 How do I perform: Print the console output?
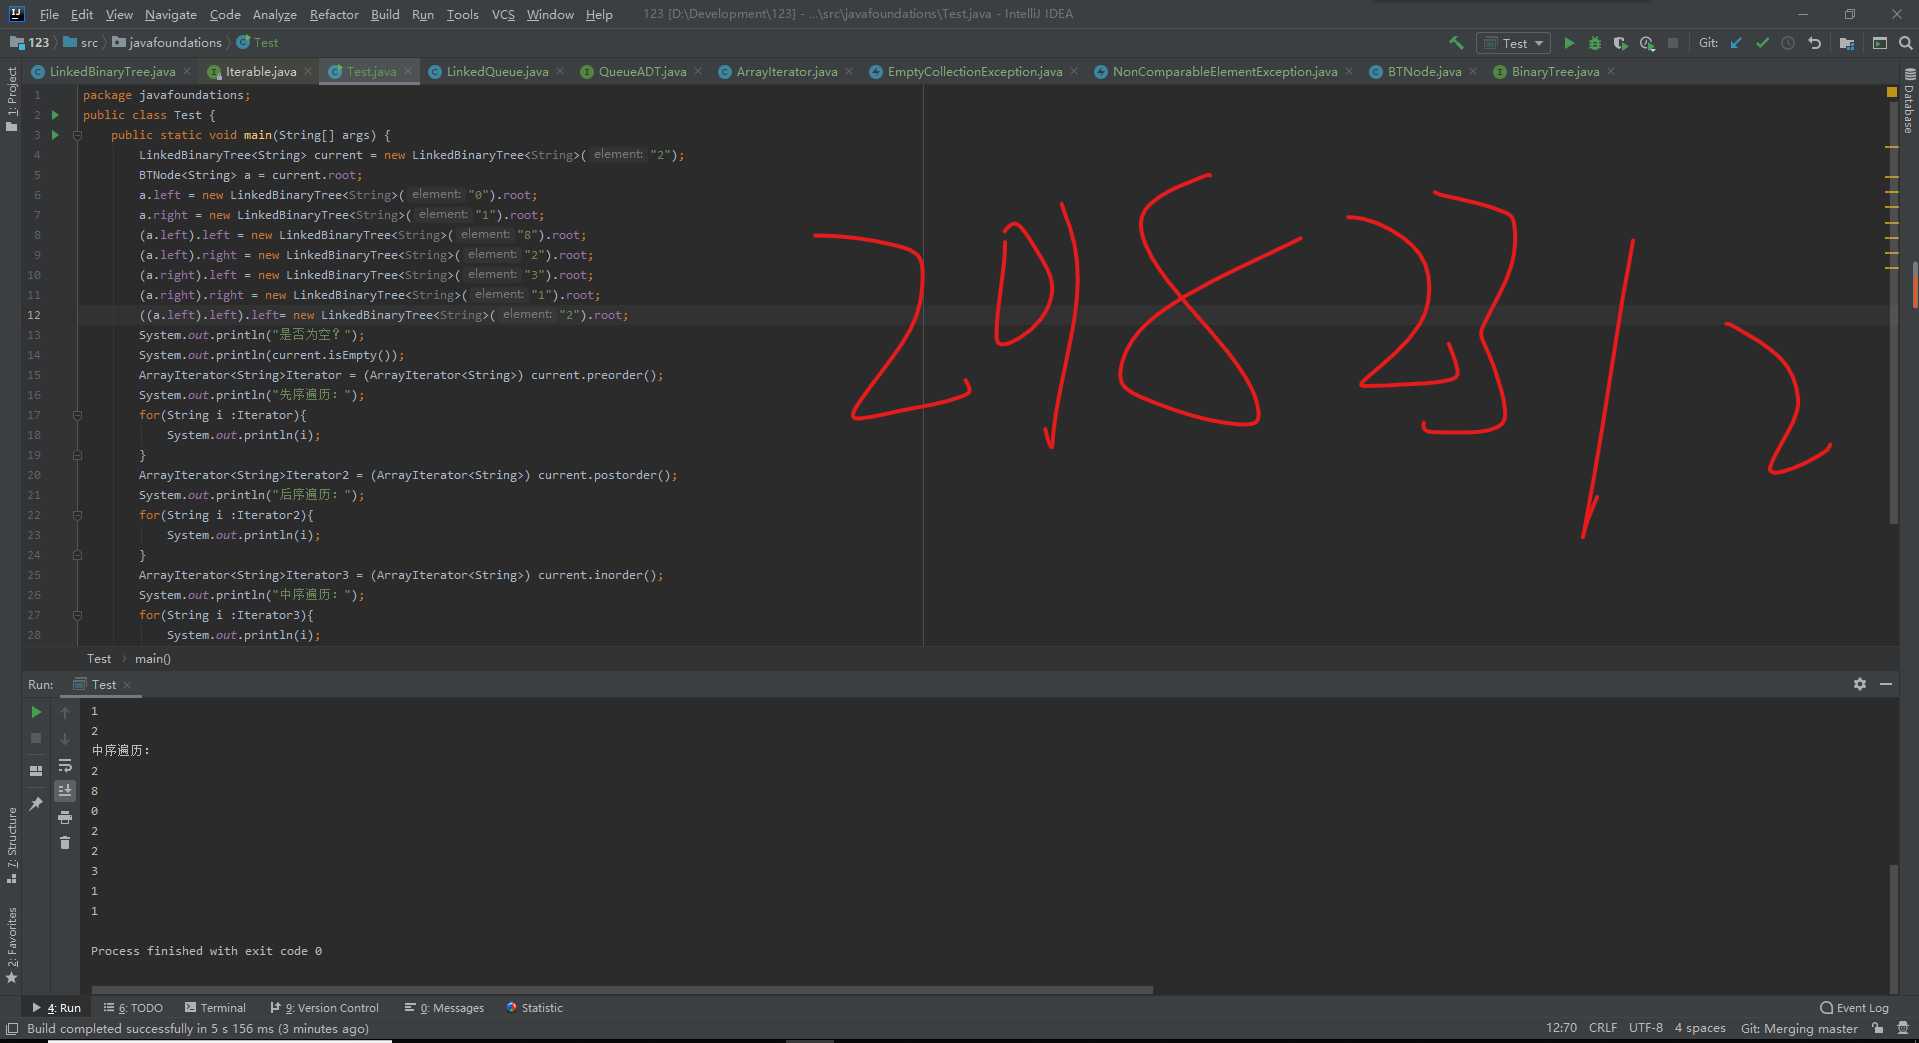(x=65, y=817)
